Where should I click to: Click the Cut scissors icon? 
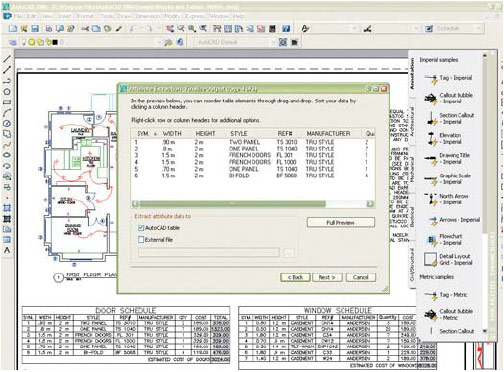tap(85, 29)
